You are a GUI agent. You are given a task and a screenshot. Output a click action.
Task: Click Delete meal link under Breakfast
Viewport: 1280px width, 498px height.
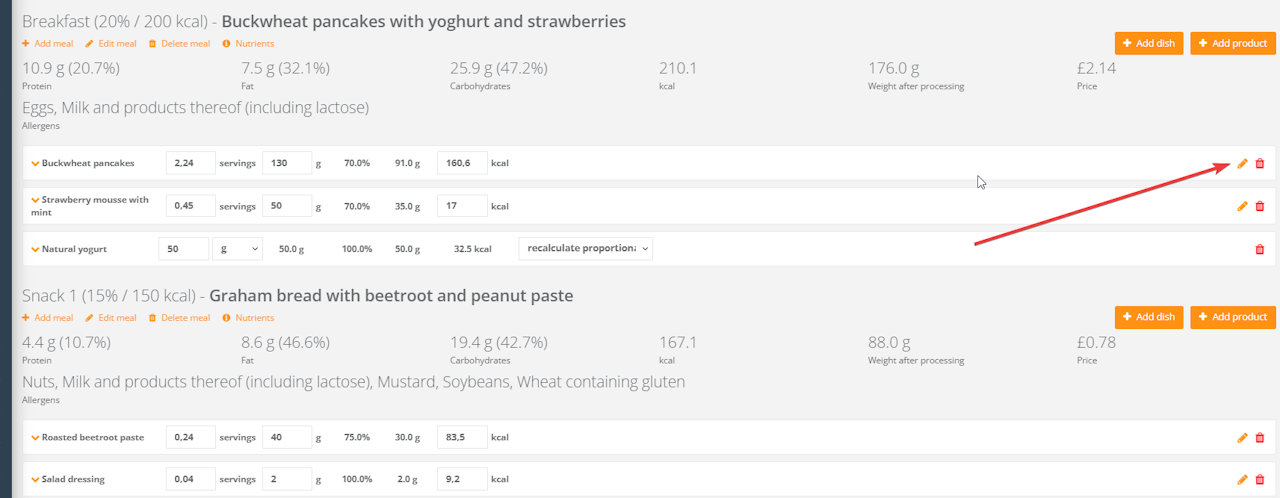(x=179, y=44)
